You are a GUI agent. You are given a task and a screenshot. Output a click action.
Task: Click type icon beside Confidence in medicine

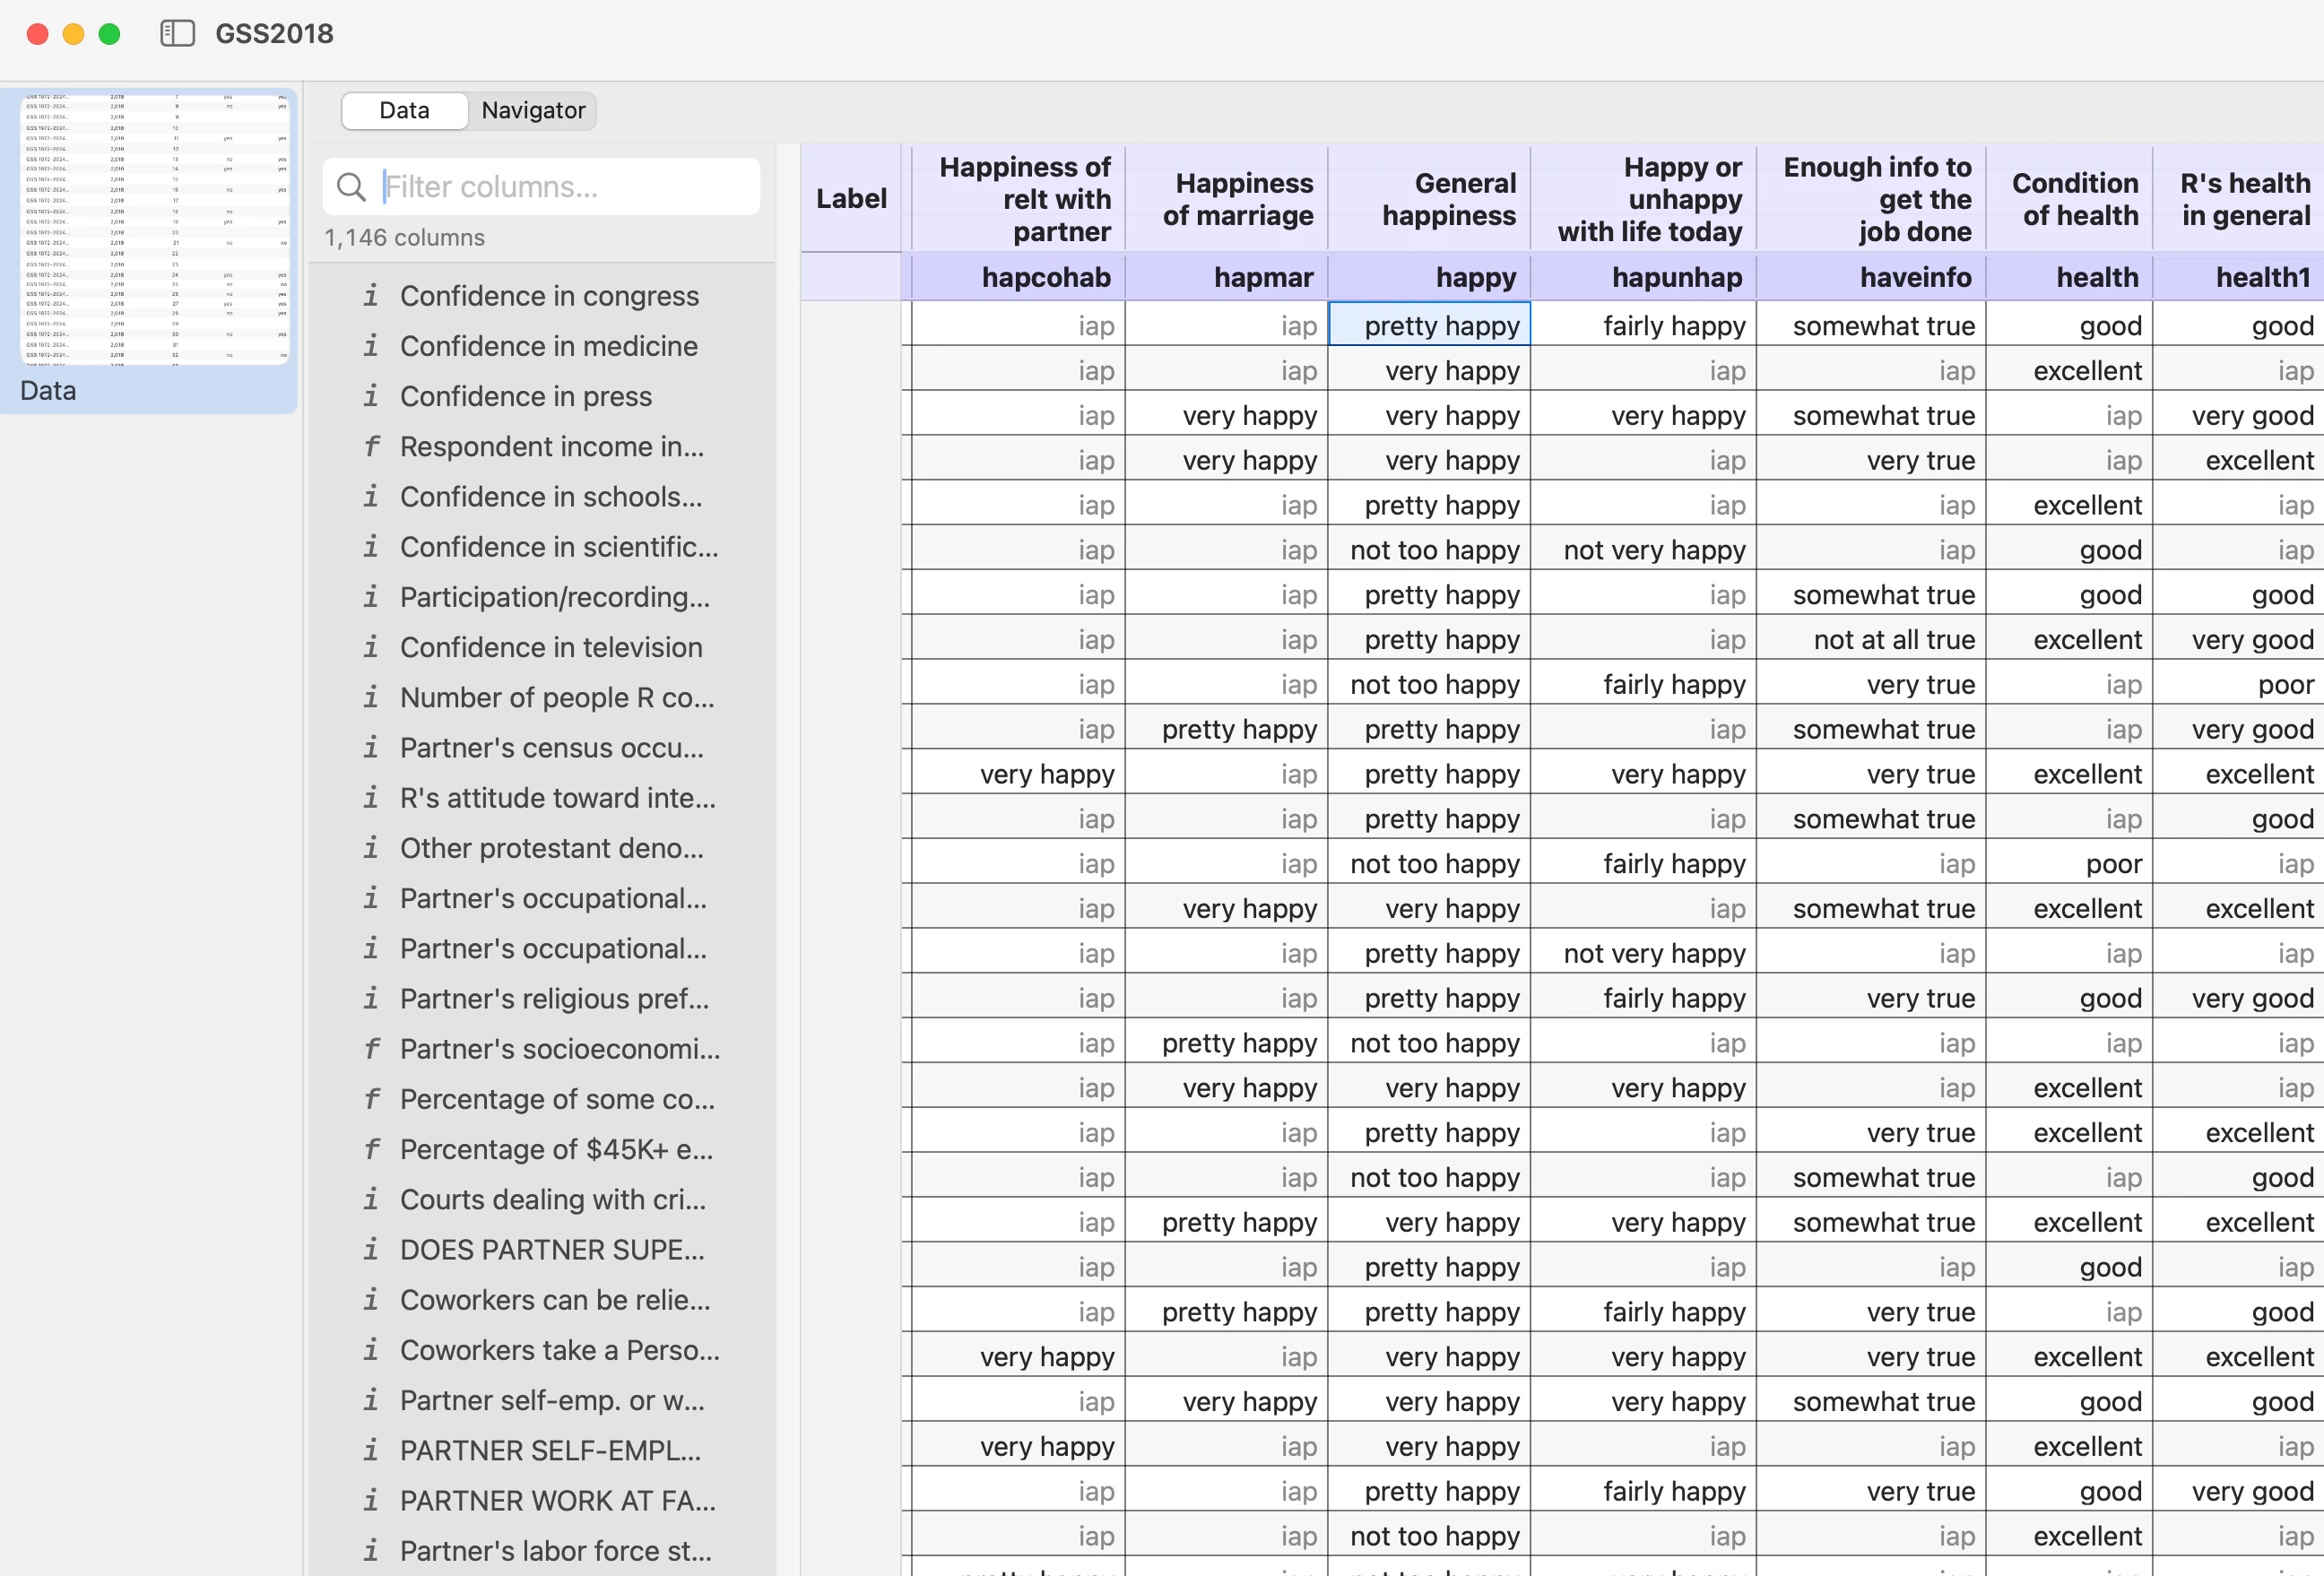[371, 346]
